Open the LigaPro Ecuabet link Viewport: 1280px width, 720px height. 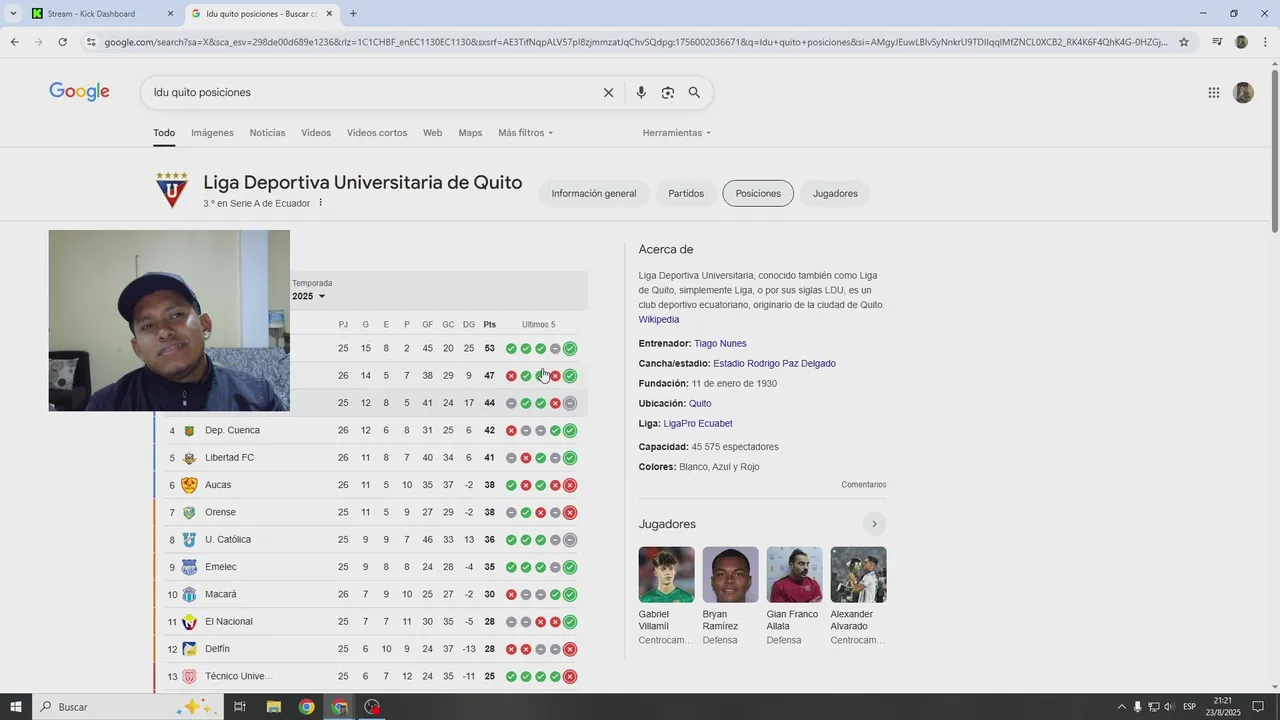[x=698, y=424]
